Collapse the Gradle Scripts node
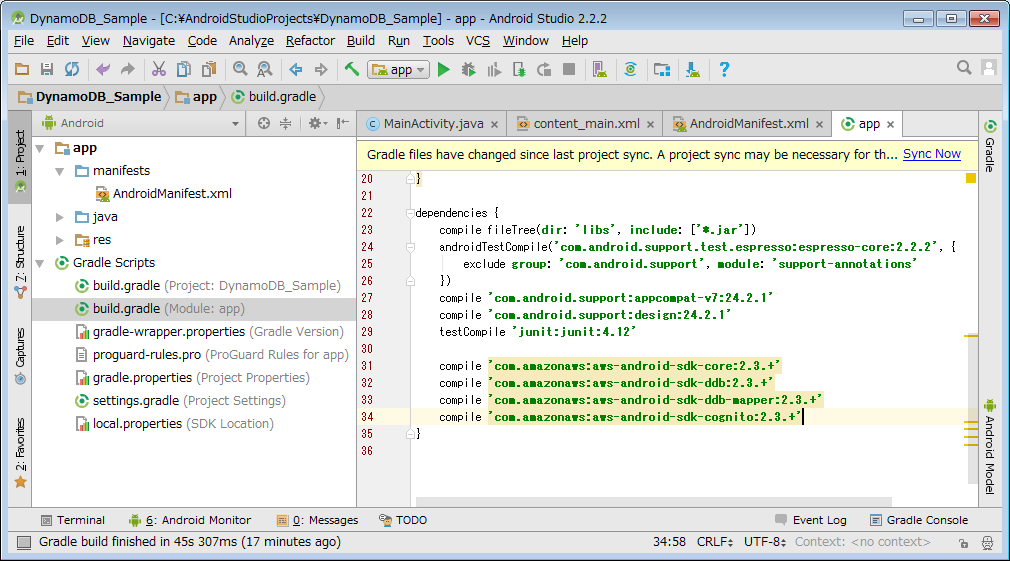The image size is (1010, 561). (x=40, y=263)
